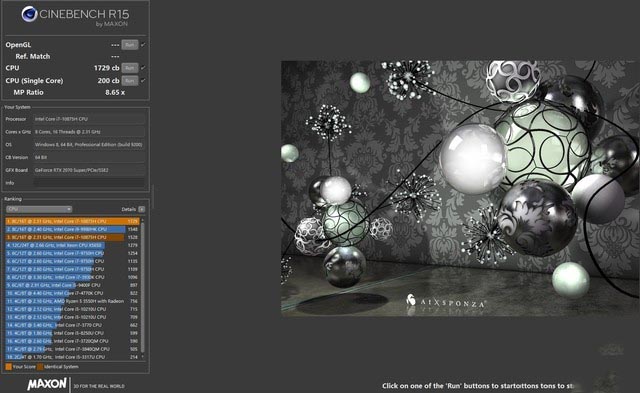The height and width of the screenshot is (393, 640).
Task: Click the Cores x GHz field value
Action: pyautogui.click(x=89, y=132)
